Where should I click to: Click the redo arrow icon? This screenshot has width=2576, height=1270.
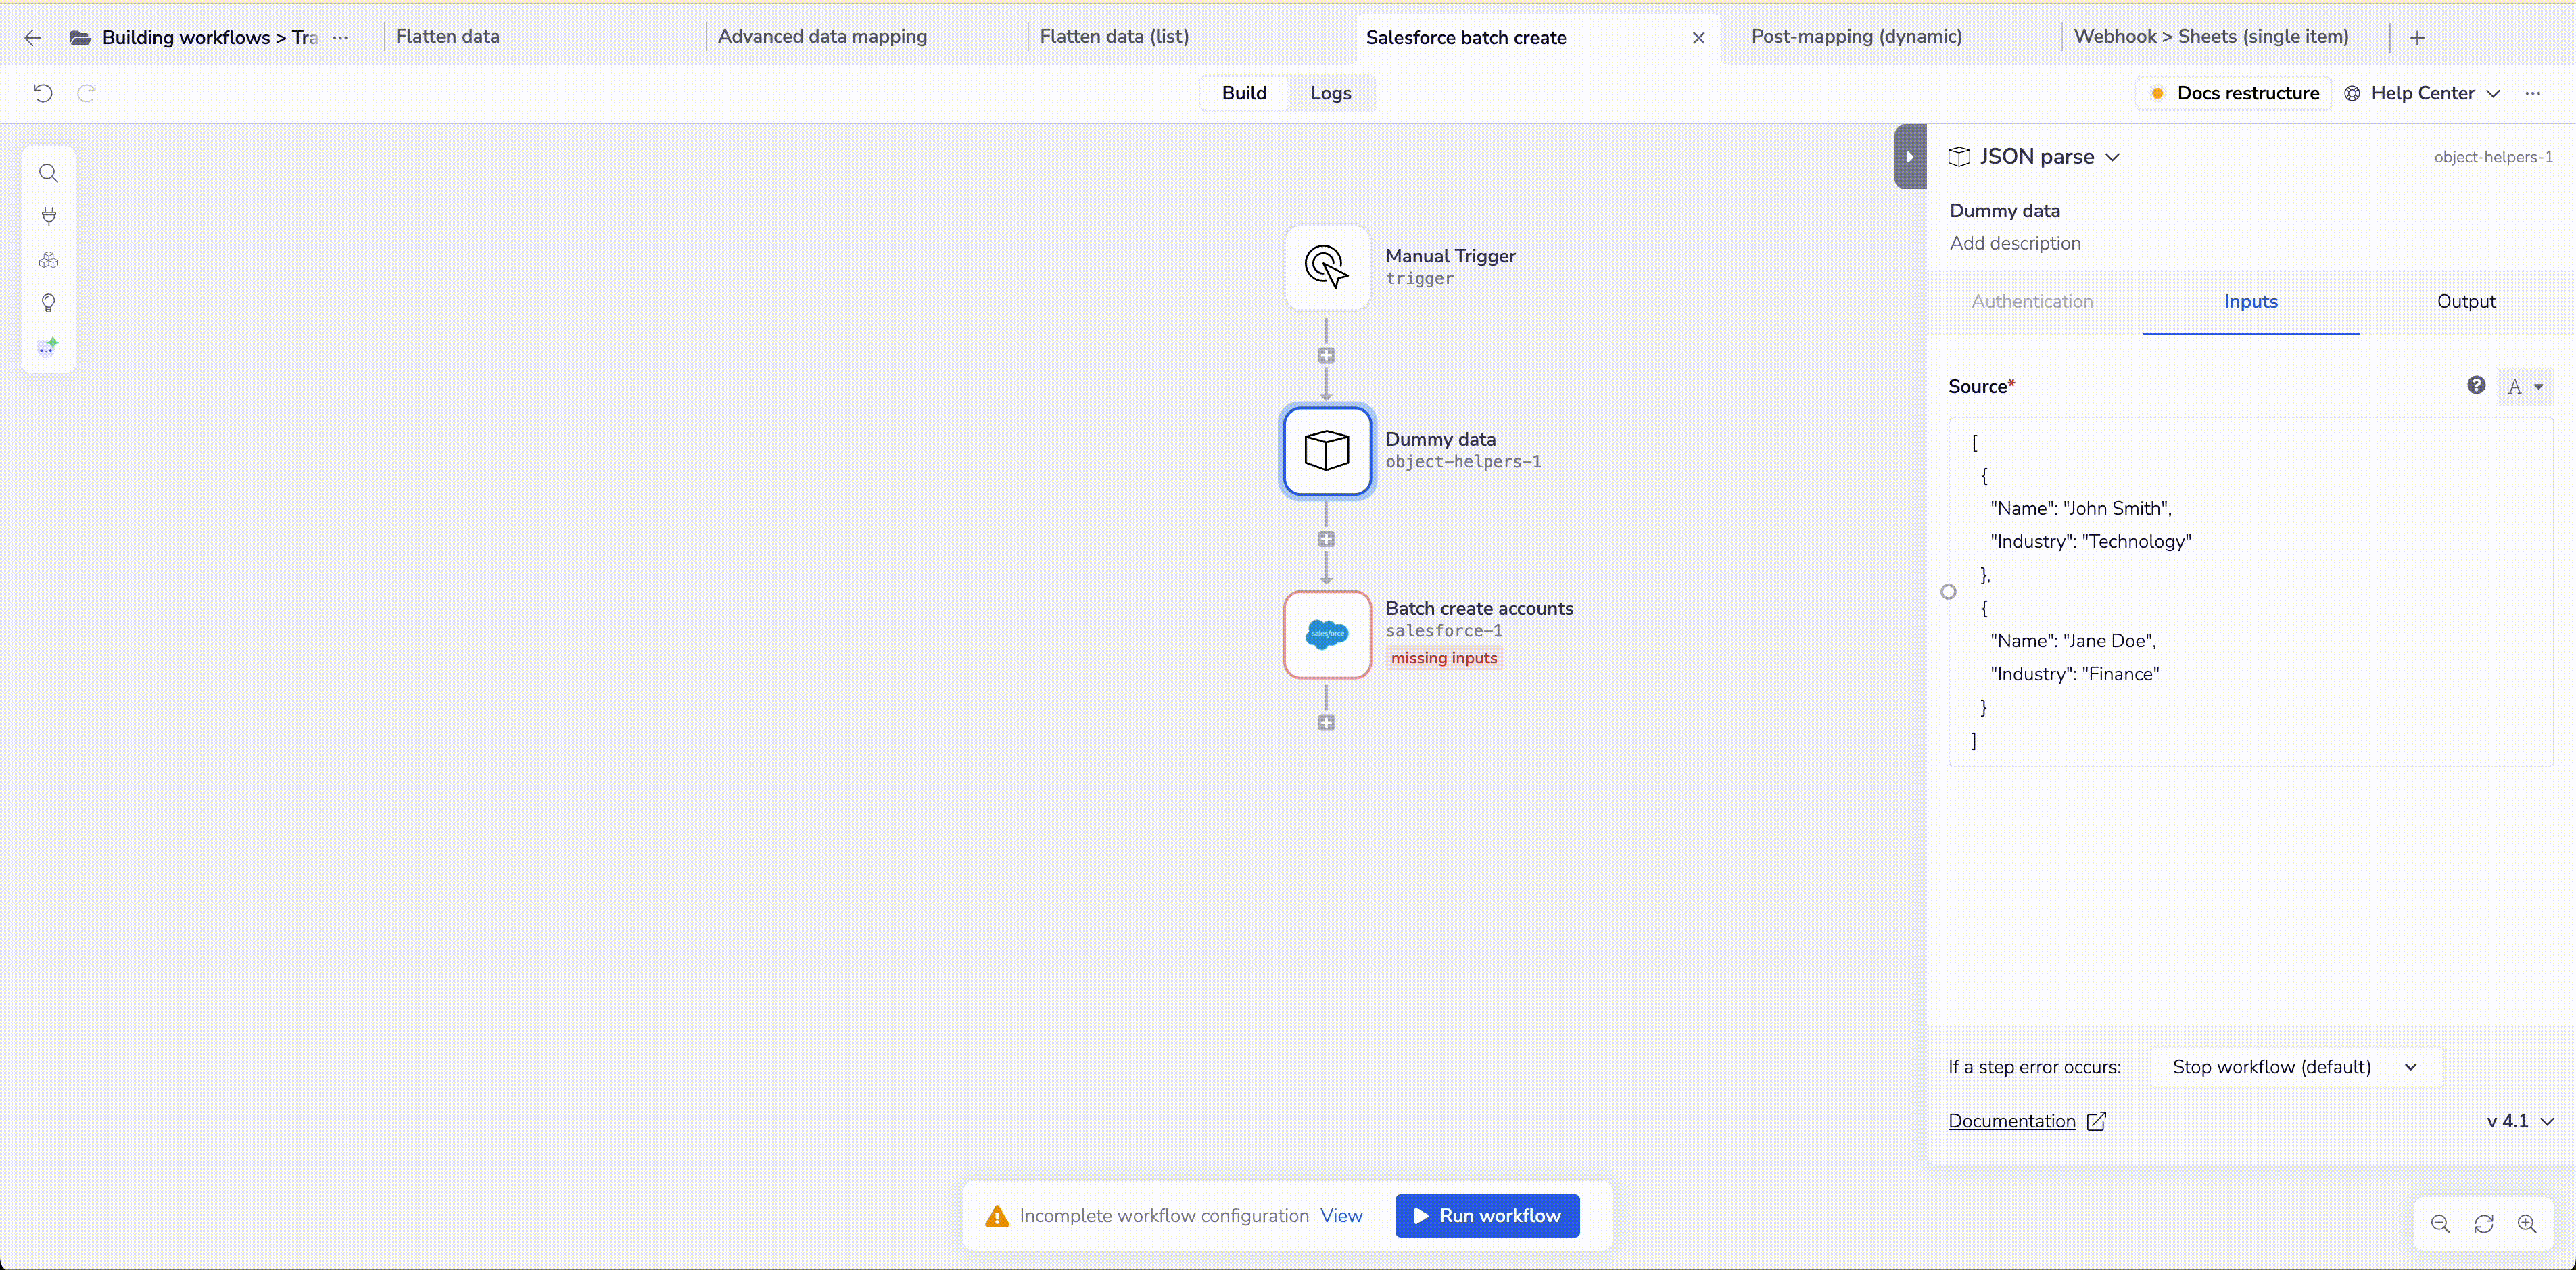[86, 93]
